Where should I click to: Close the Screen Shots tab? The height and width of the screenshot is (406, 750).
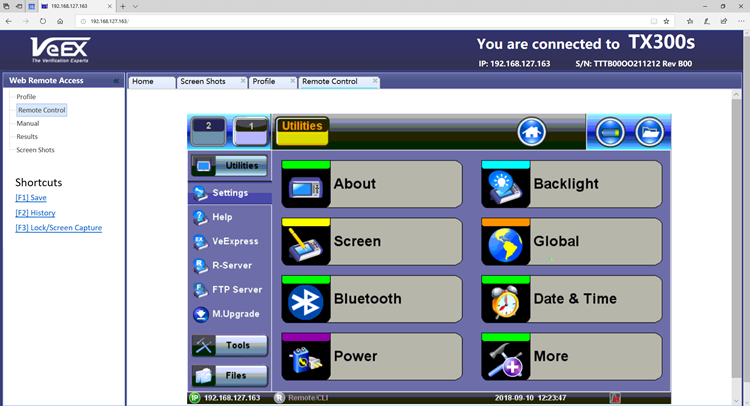point(243,81)
